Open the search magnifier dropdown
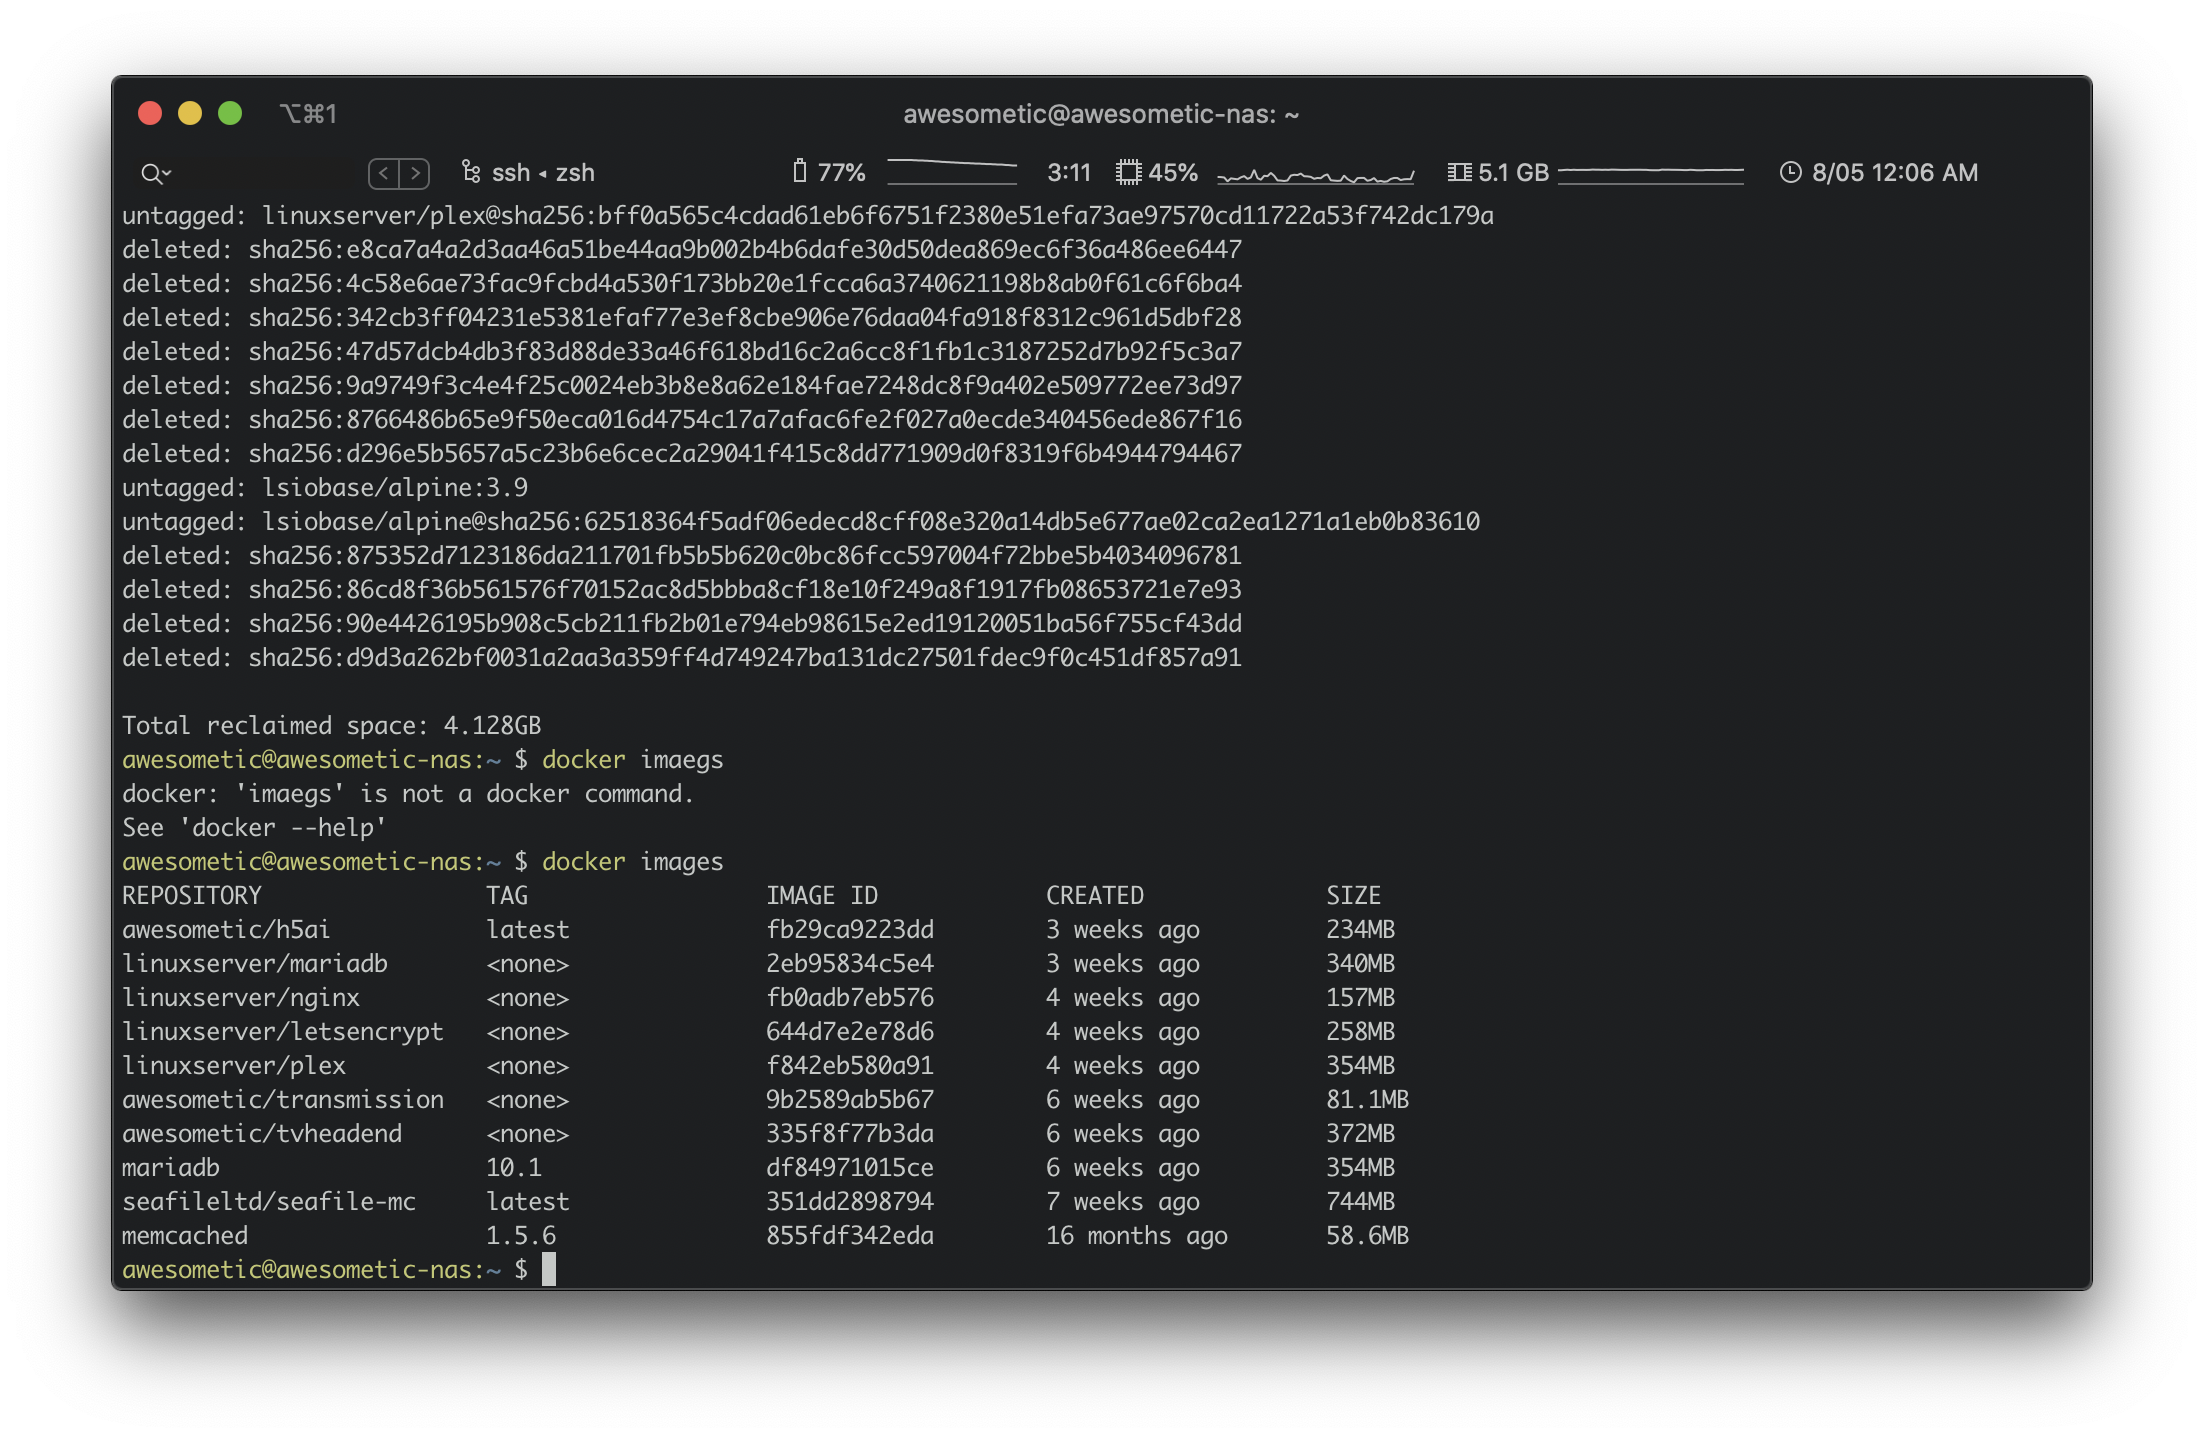This screenshot has width=2204, height=1438. [x=155, y=174]
